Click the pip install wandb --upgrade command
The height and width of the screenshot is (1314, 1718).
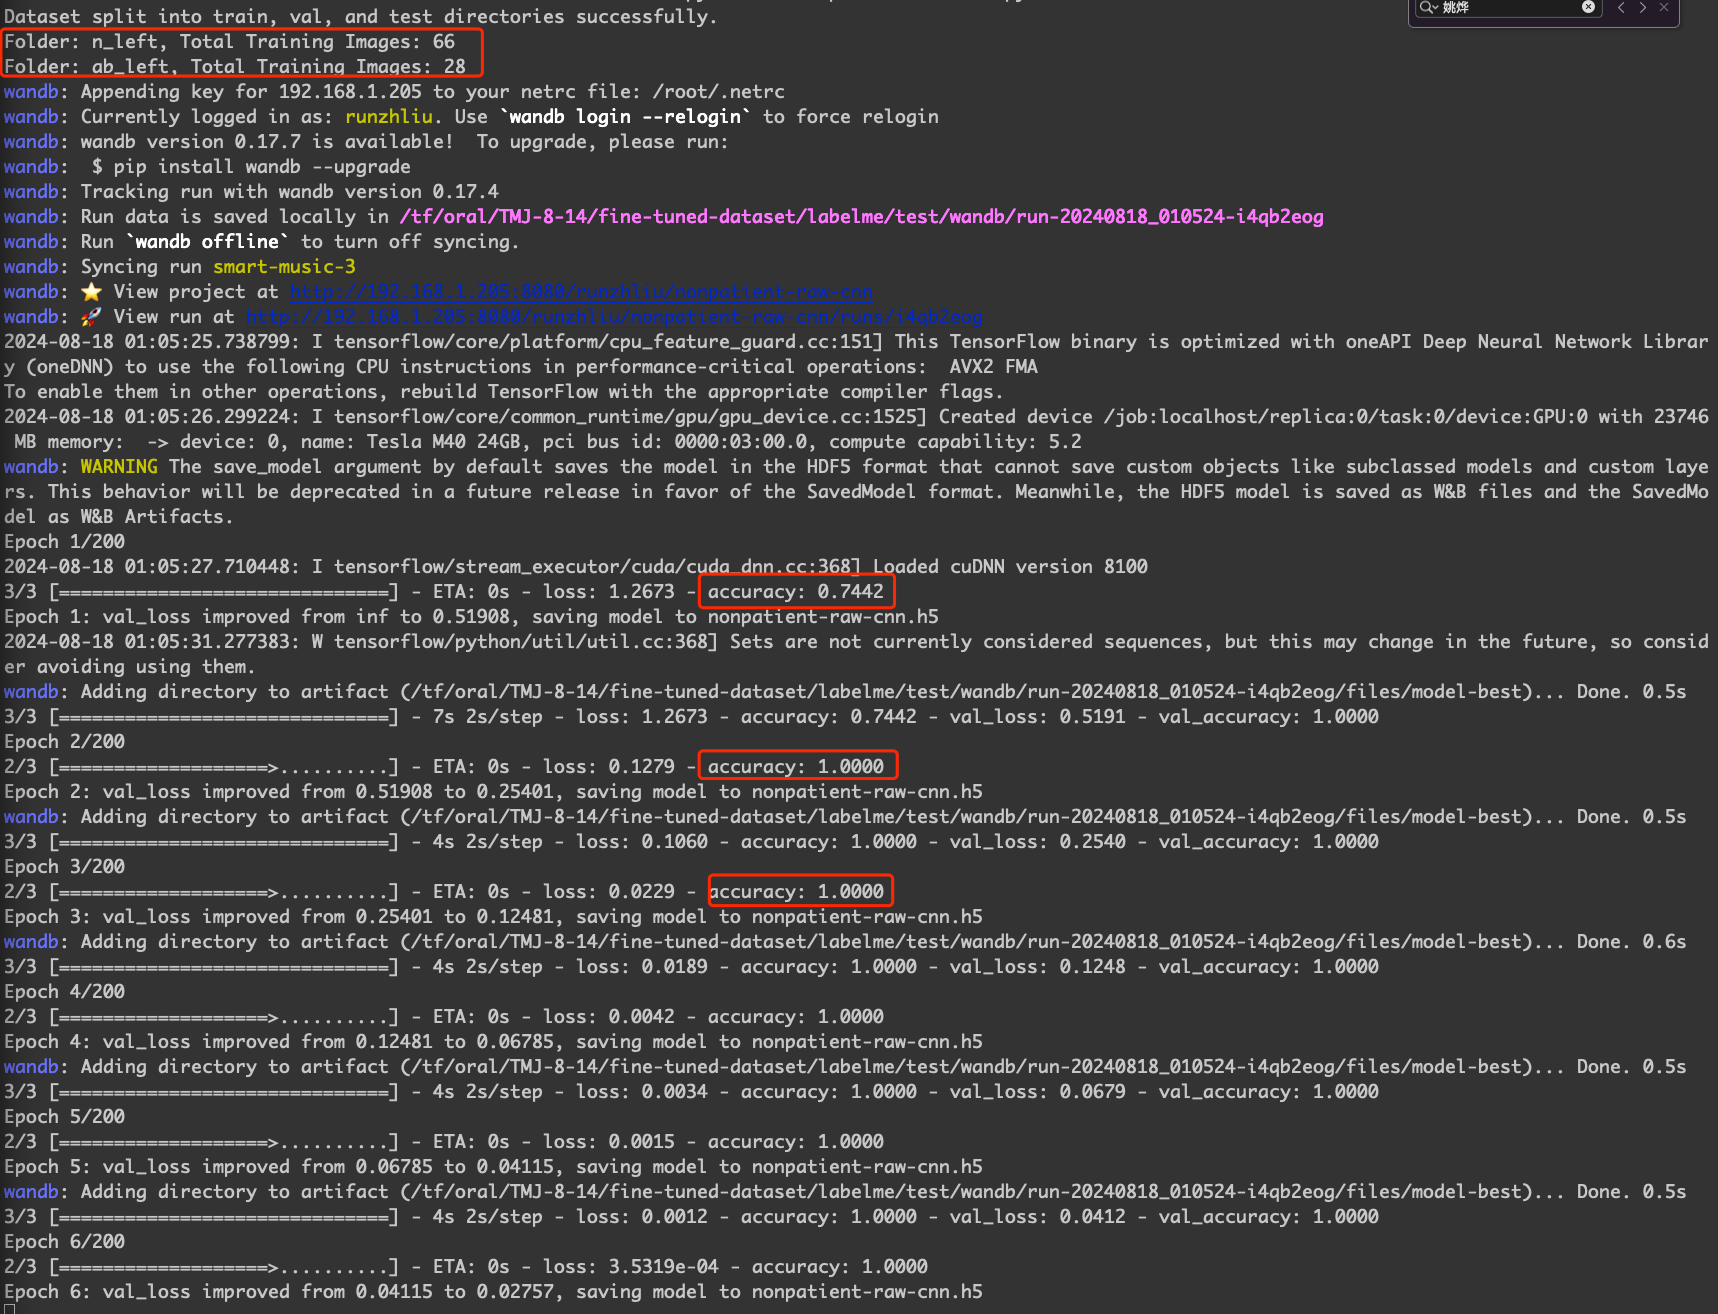(251, 167)
